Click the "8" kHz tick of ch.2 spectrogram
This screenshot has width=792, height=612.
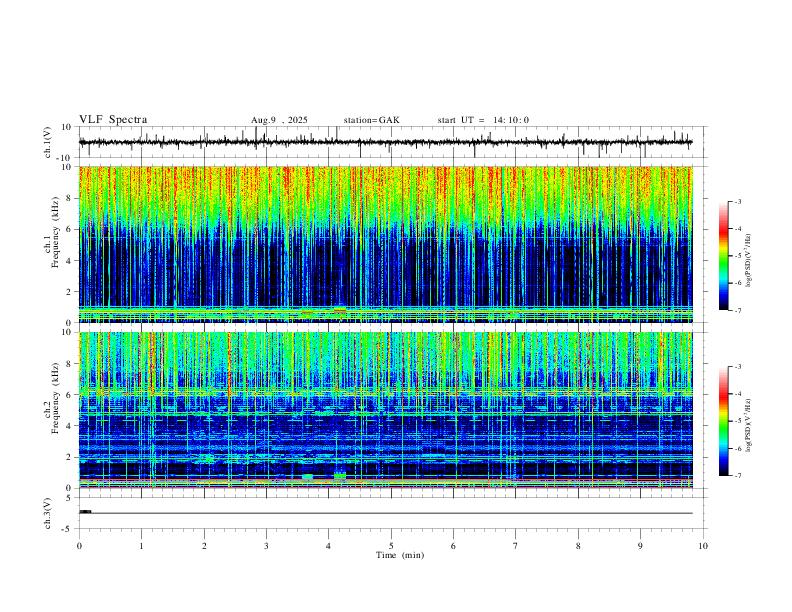(70, 364)
